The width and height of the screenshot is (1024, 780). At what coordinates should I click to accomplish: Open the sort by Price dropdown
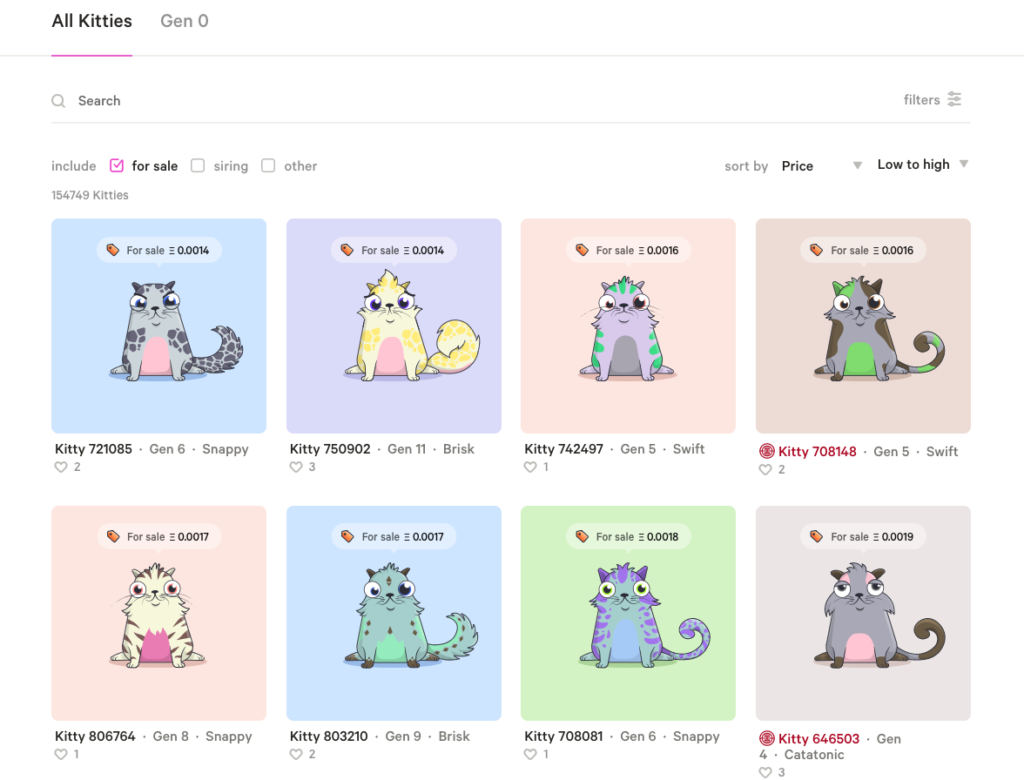(822, 166)
